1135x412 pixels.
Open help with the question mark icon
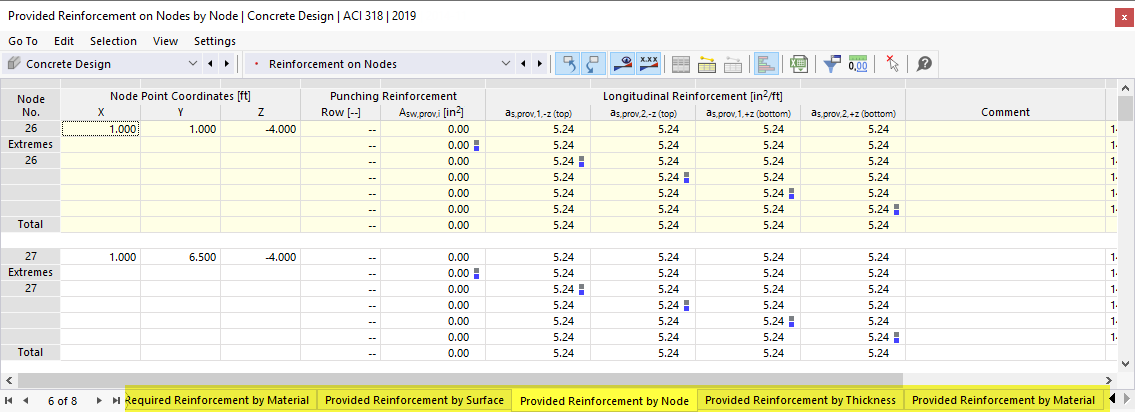click(924, 63)
